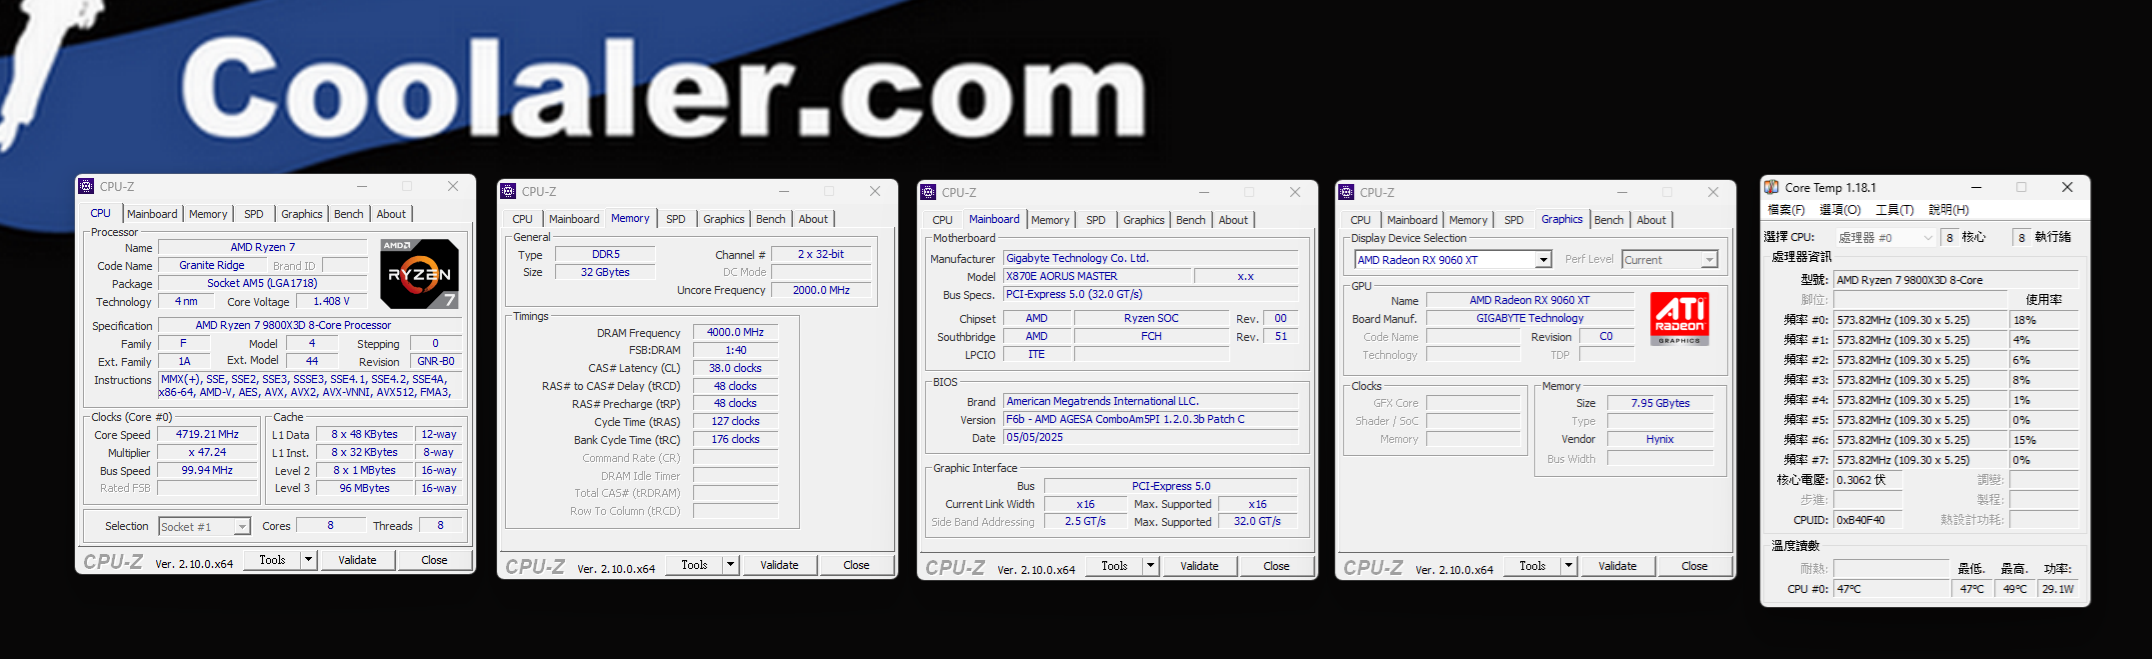Click the CPU-Z icon in the Graphics window's title bar
The height and width of the screenshot is (659, 2152).
pos(1346,192)
